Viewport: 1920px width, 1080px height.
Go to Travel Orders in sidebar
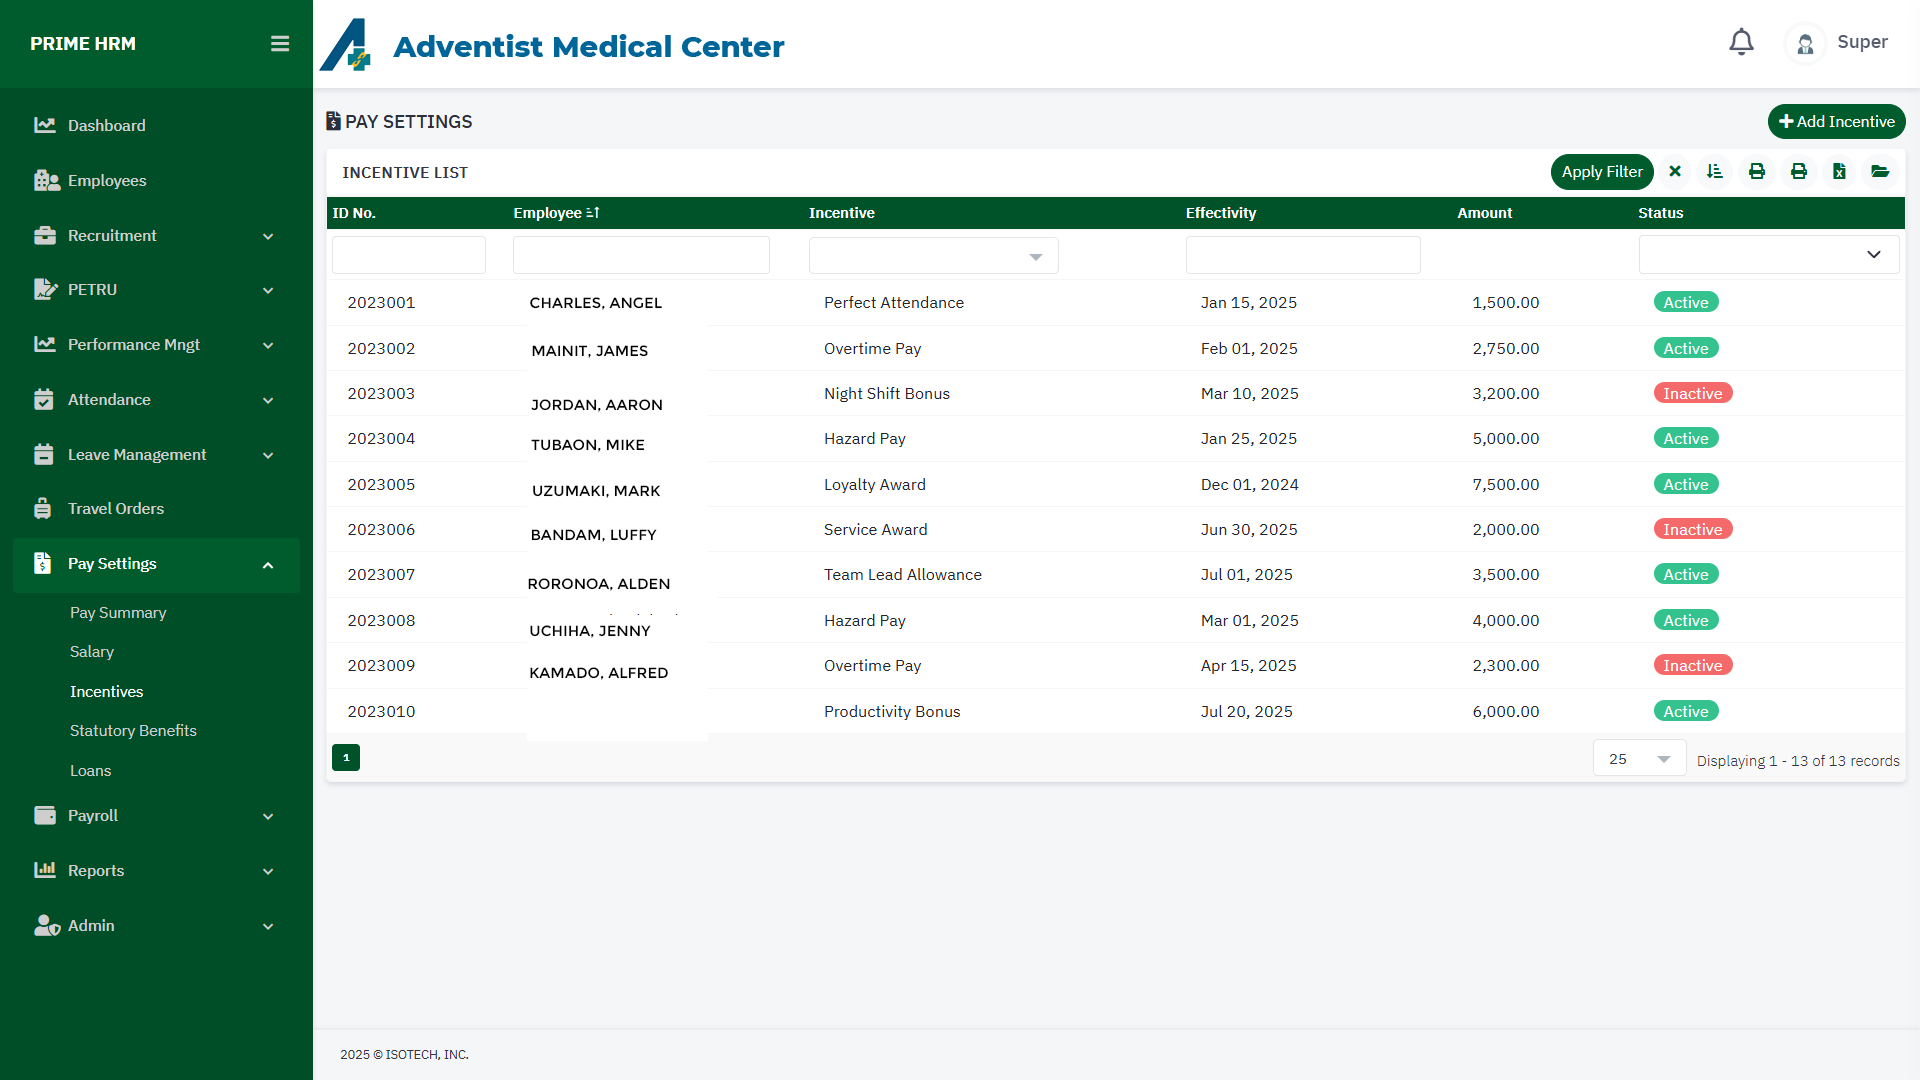point(116,509)
